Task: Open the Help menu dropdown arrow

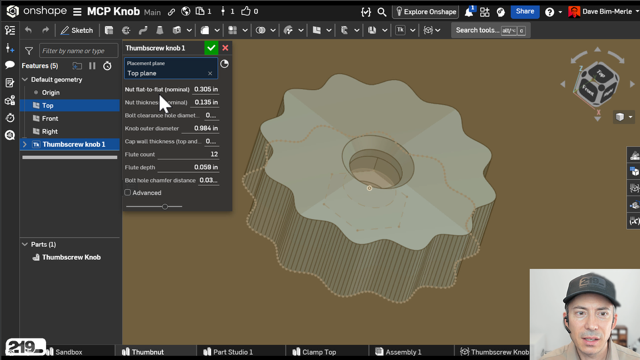Action: (560, 12)
